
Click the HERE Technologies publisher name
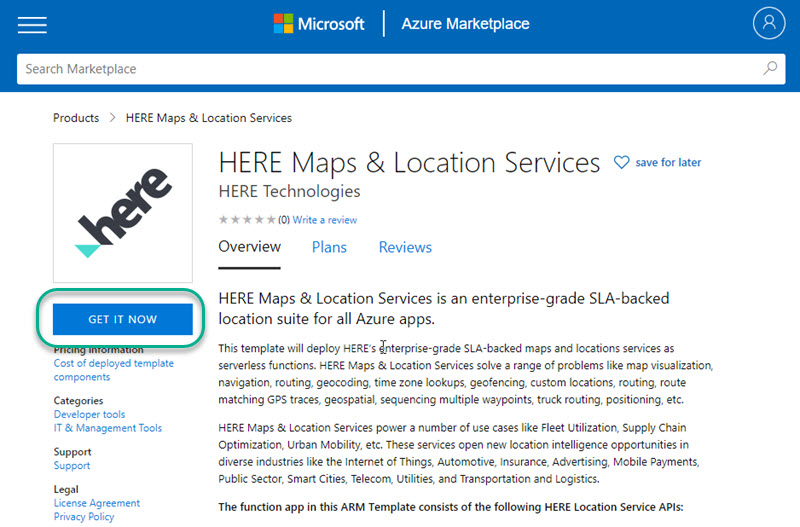pos(289,191)
